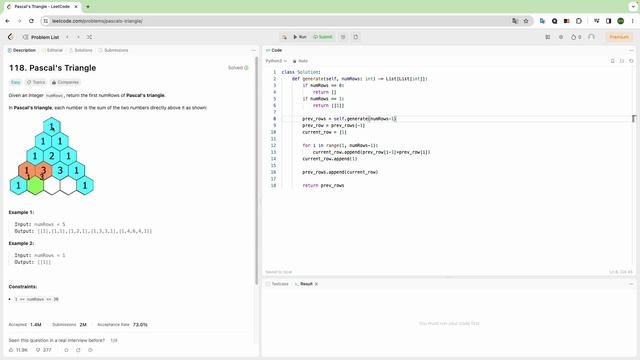This screenshot has width=640, height=360.
Task: Pick a random problem shuffle icon
Action: point(89,37)
